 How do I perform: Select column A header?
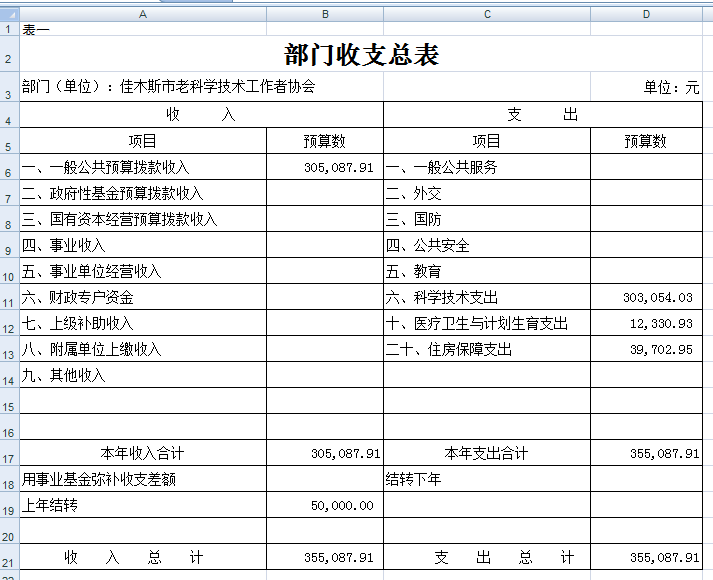143,15
